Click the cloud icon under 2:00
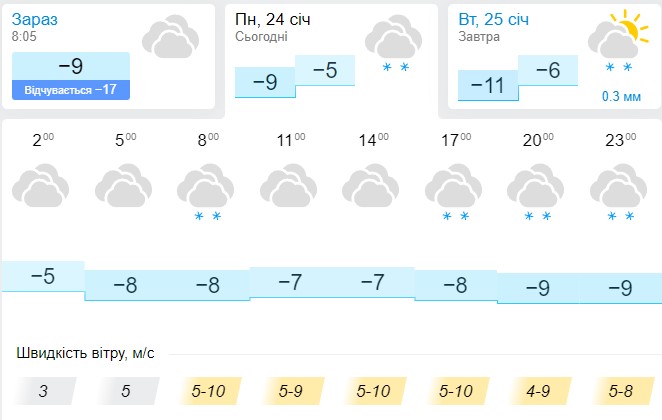662x420 pixels. pos(41,186)
